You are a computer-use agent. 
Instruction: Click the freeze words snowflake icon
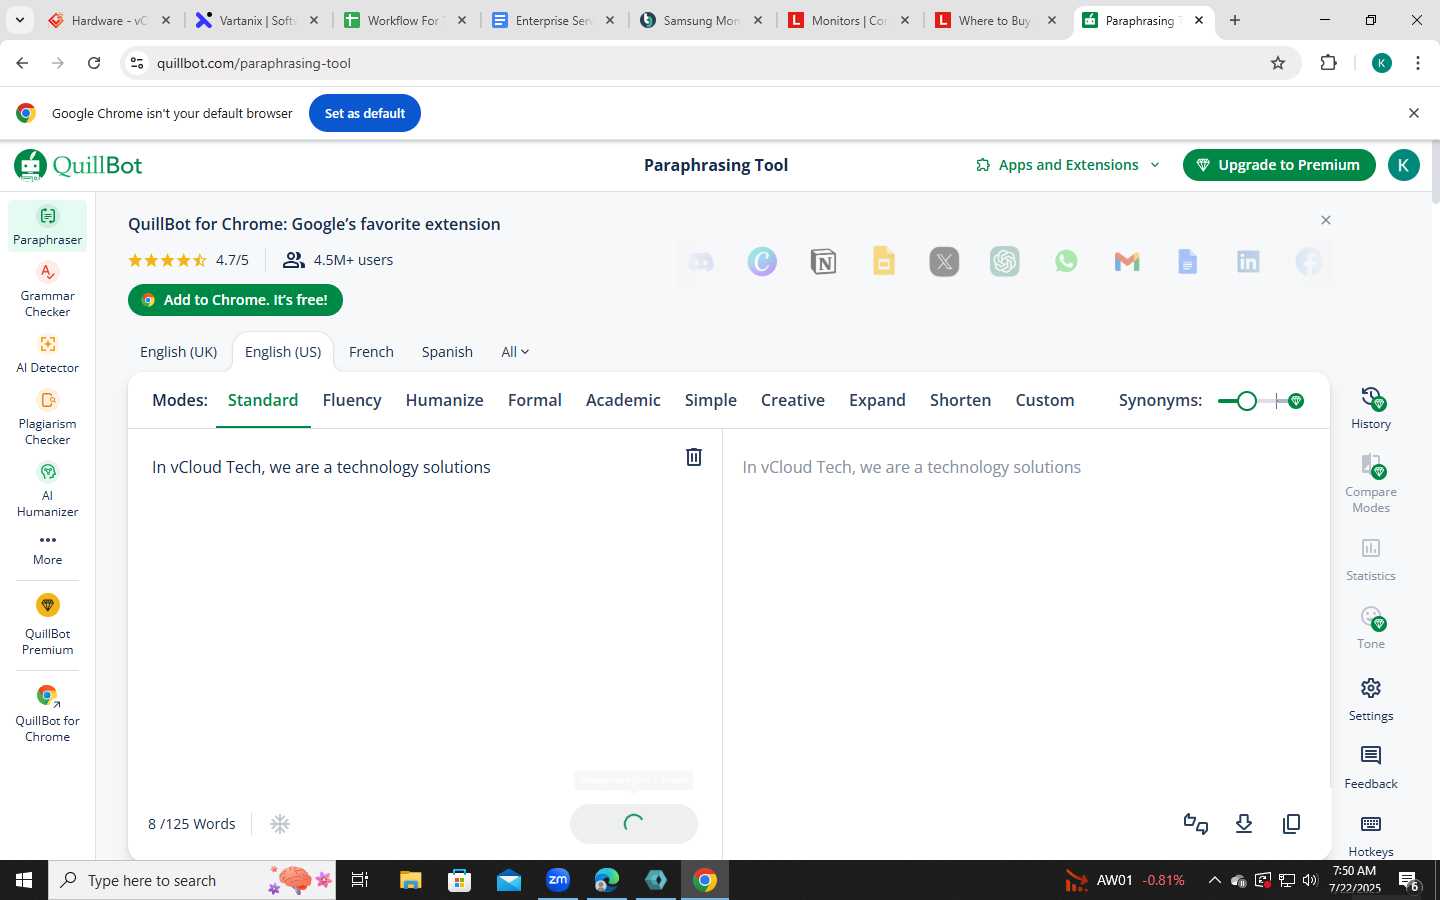(280, 824)
